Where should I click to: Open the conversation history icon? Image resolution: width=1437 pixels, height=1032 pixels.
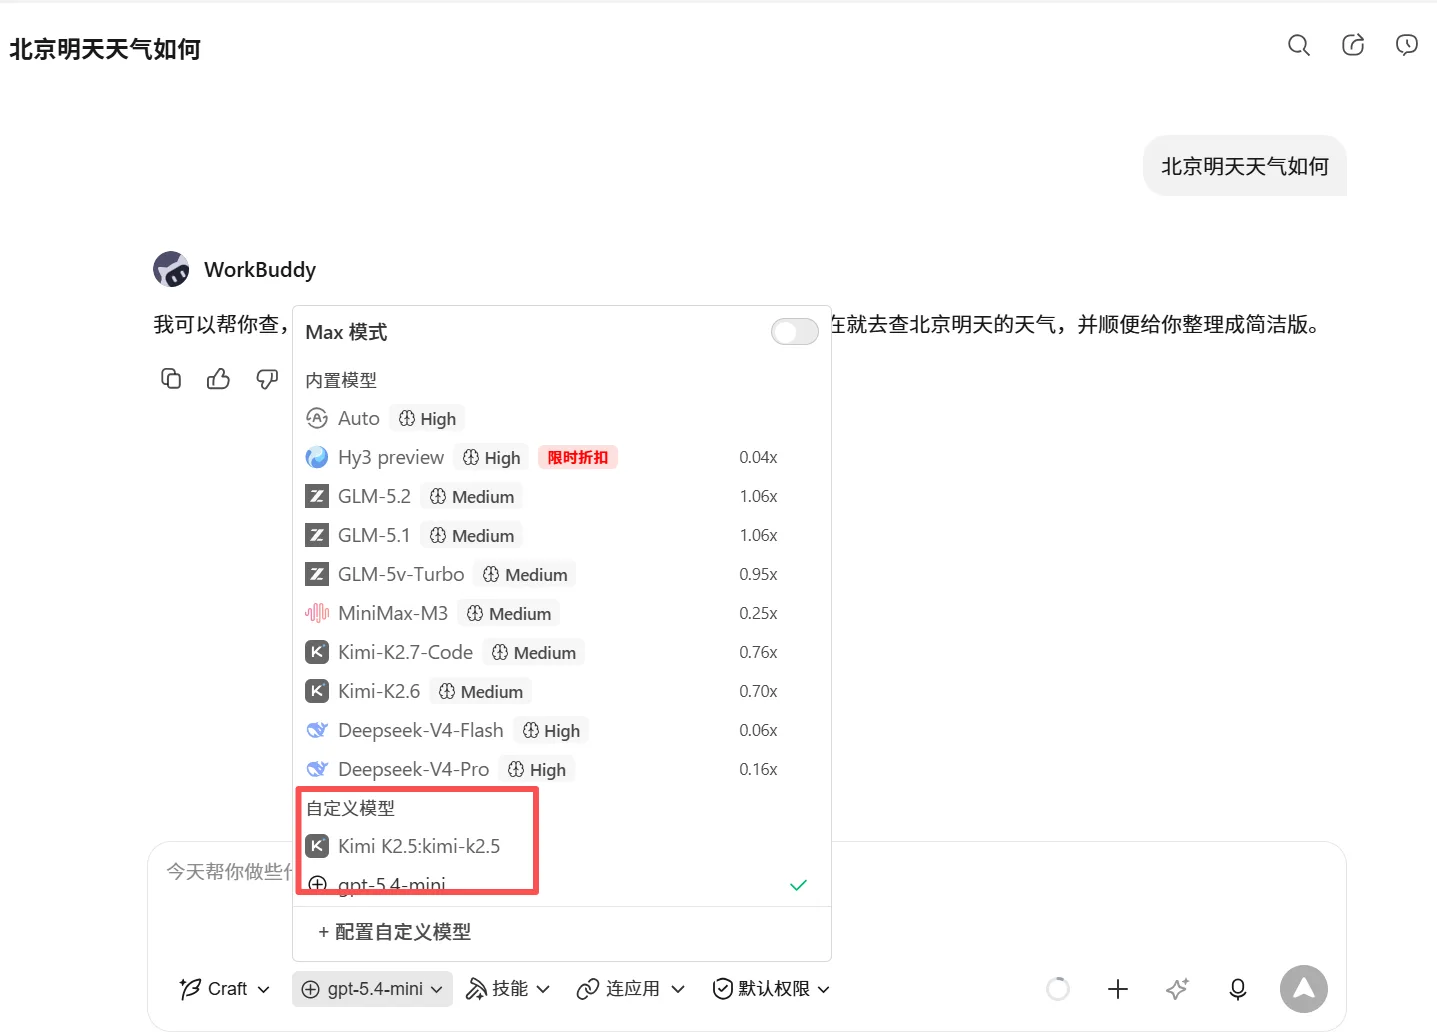(1407, 45)
